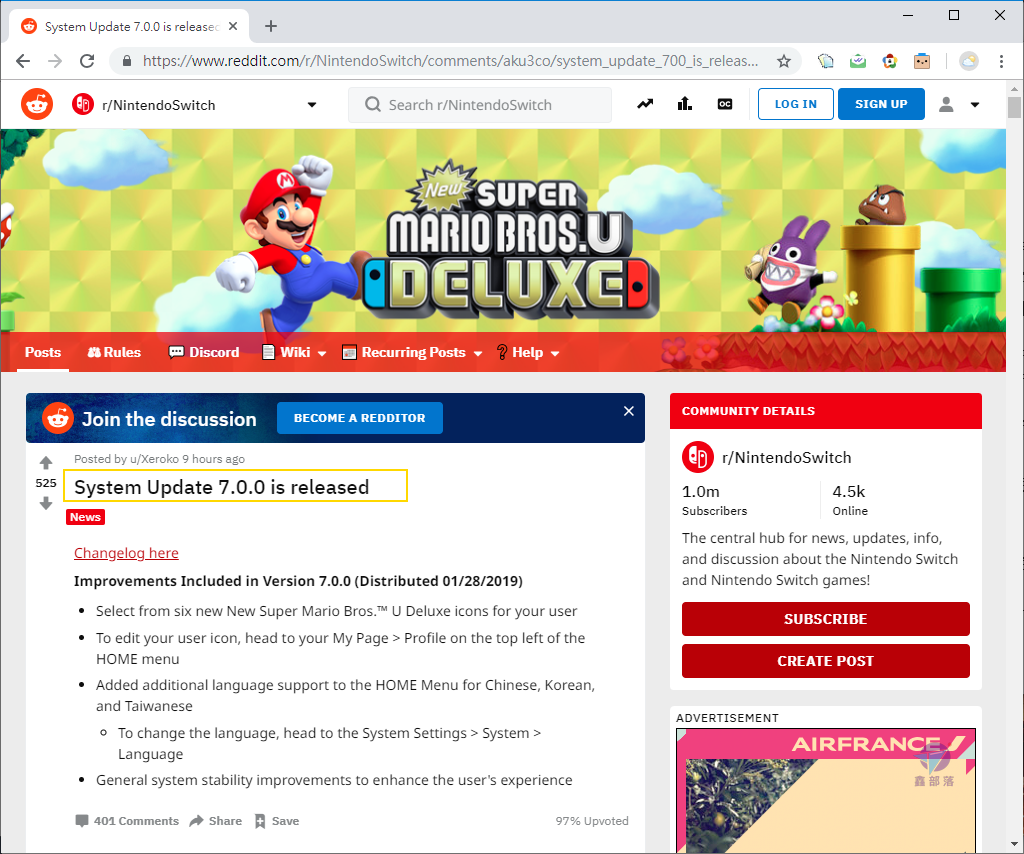Downvote the System Update post

click(46, 503)
